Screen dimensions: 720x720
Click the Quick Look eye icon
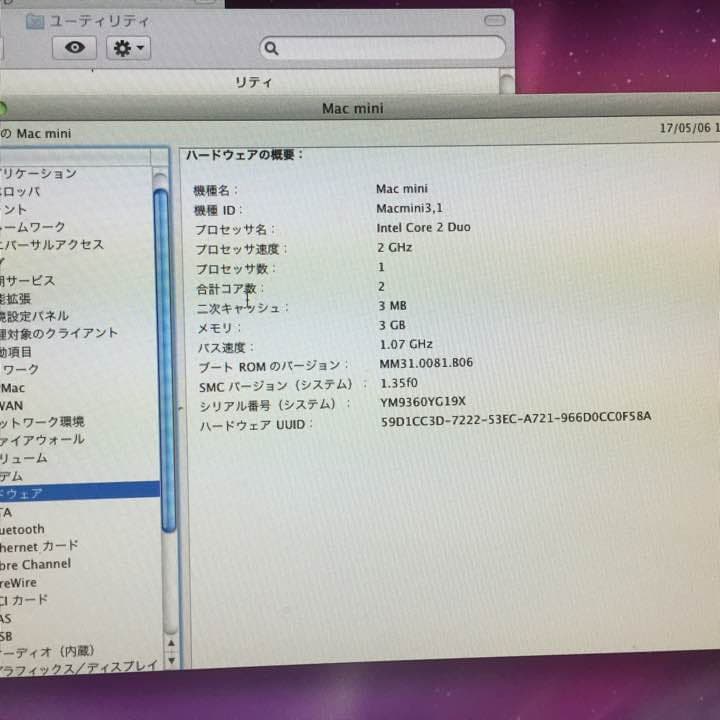pyautogui.click(x=74, y=48)
